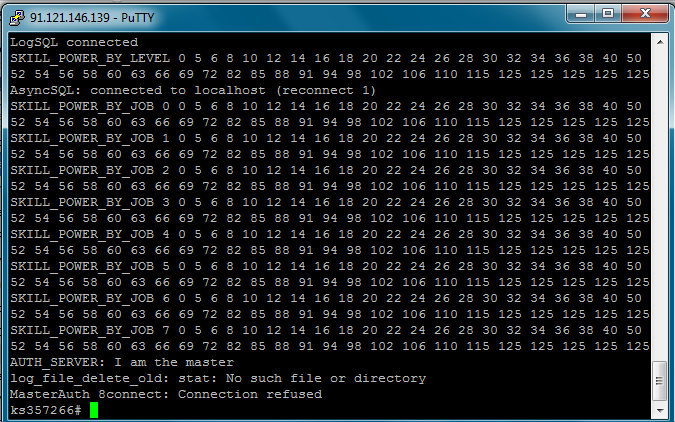Open the PuTTY system menu icon
675x422 pixels.
point(16,17)
